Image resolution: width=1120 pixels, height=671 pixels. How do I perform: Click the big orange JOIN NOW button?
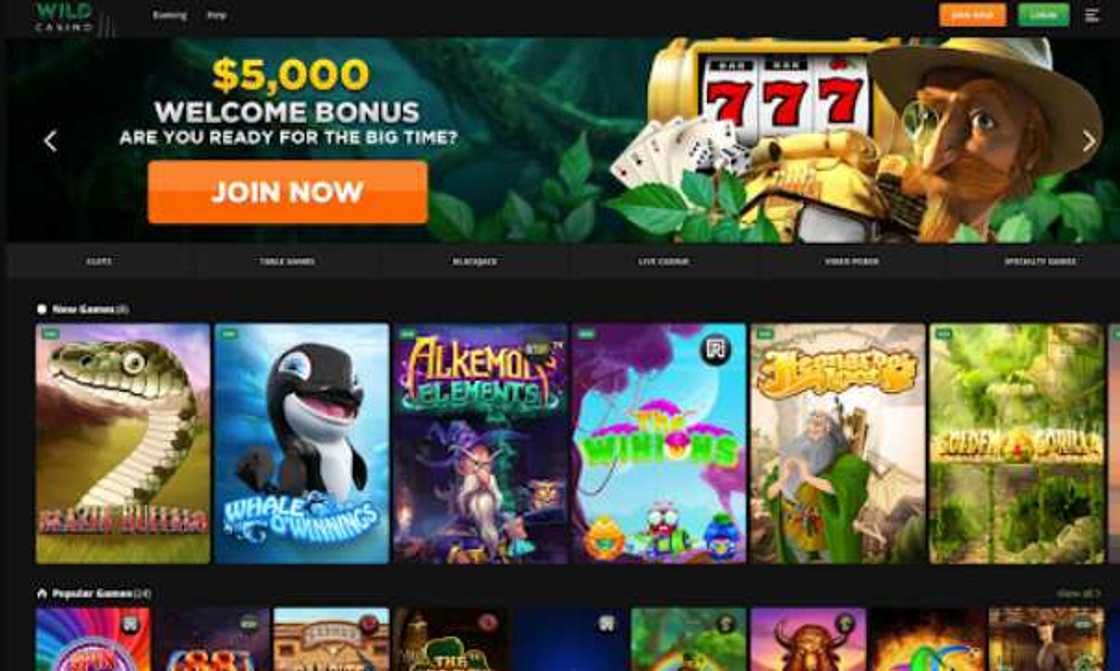288,192
